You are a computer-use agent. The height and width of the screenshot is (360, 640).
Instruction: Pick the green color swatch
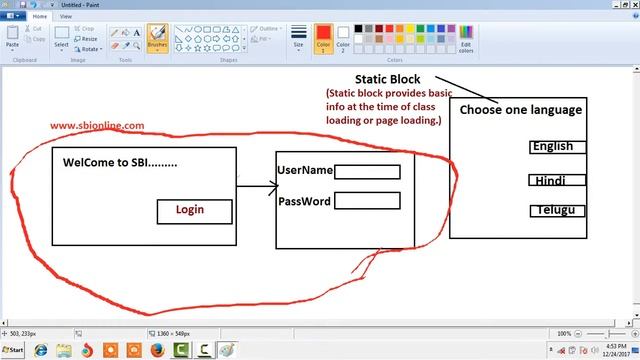click(x=420, y=28)
